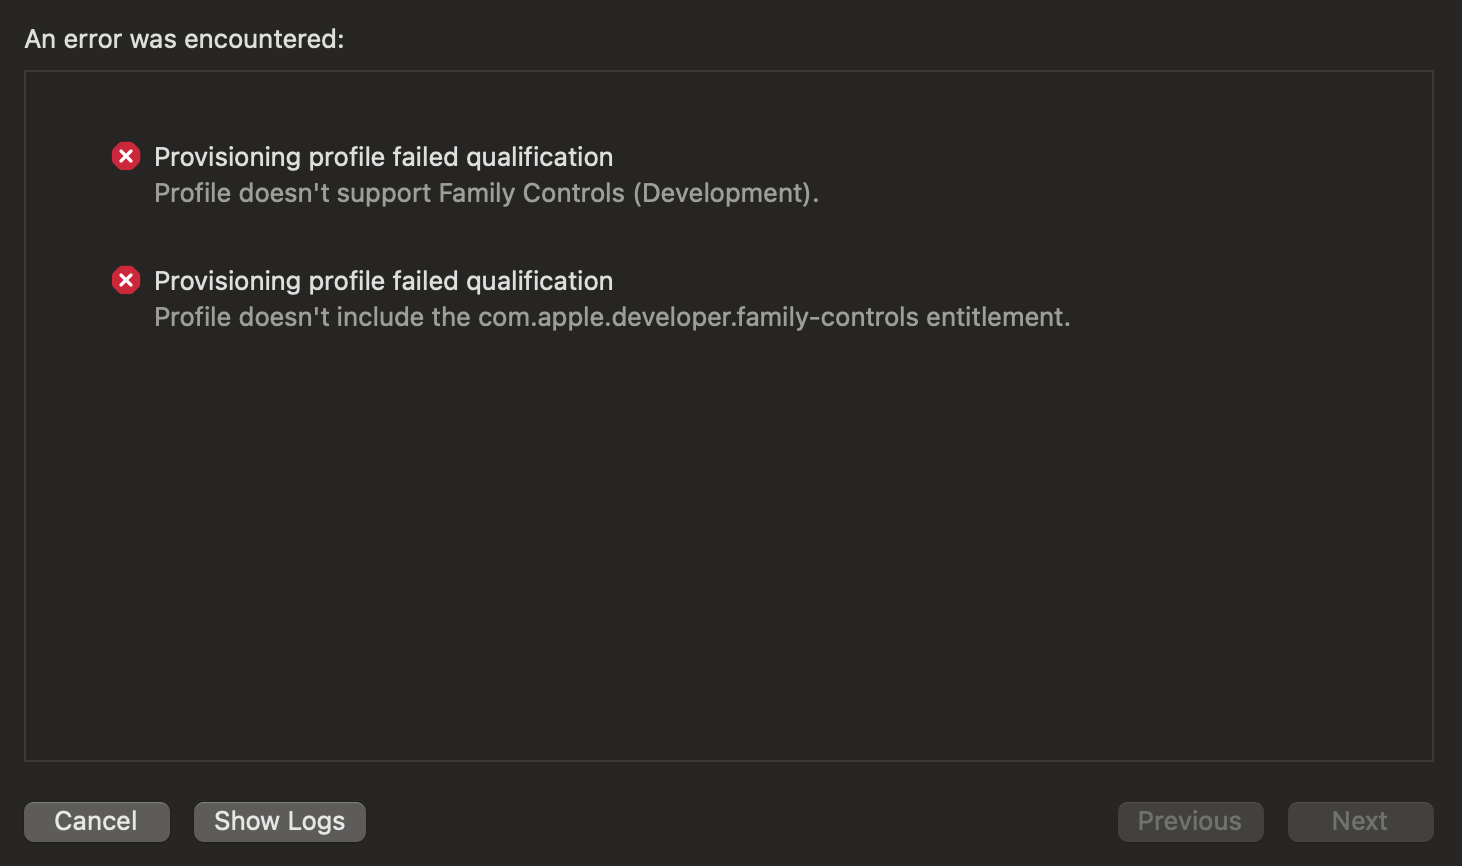Click the '(Development)' word in first error

[723, 193]
